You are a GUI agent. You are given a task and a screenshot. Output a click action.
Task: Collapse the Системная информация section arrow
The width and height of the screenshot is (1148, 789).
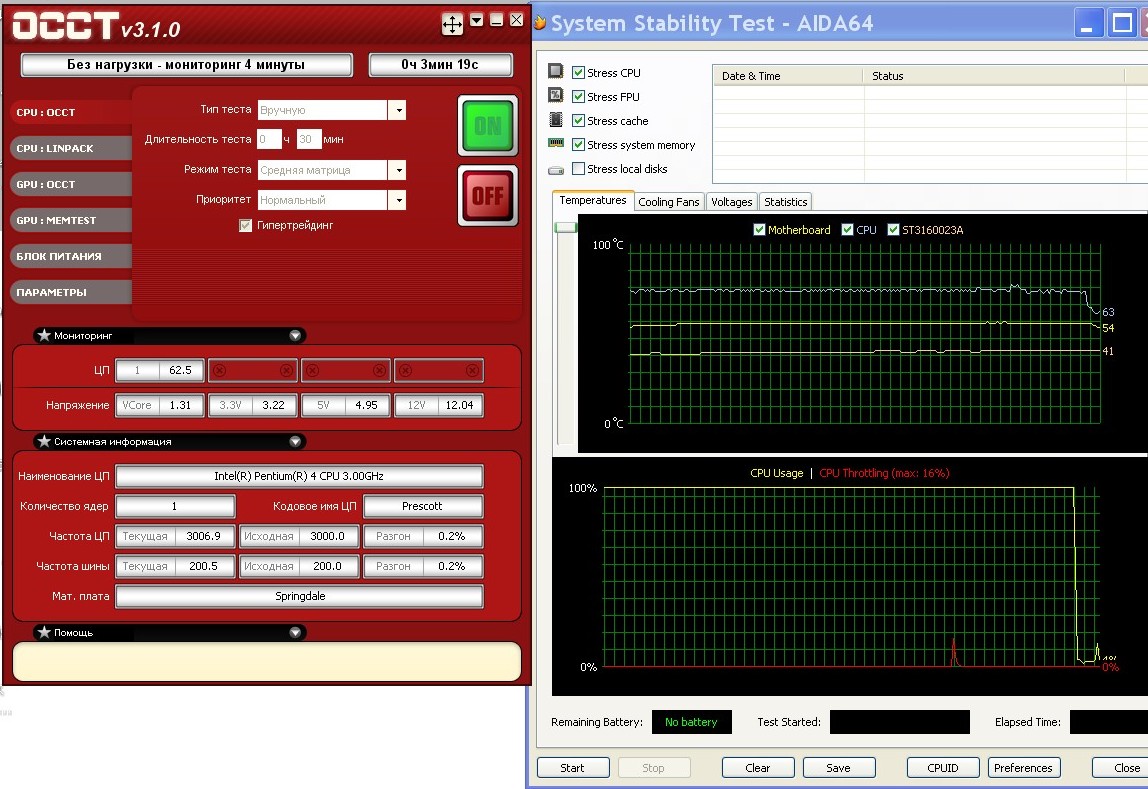[295, 441]
